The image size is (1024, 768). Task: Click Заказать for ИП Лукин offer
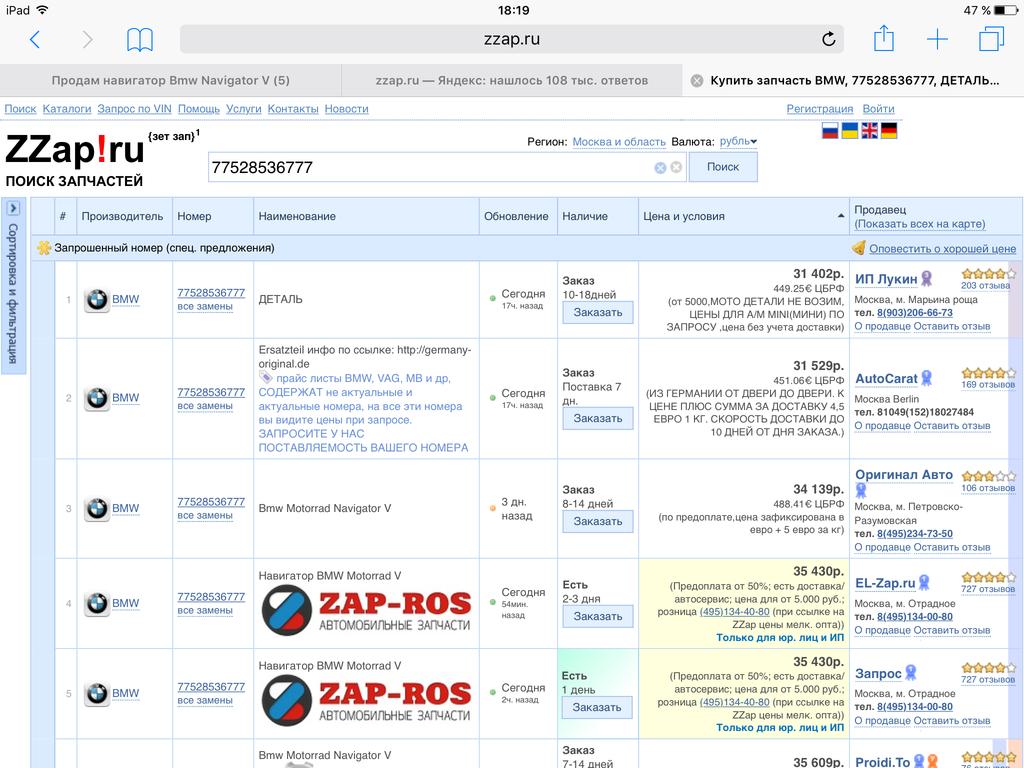(x=598, y=313)
